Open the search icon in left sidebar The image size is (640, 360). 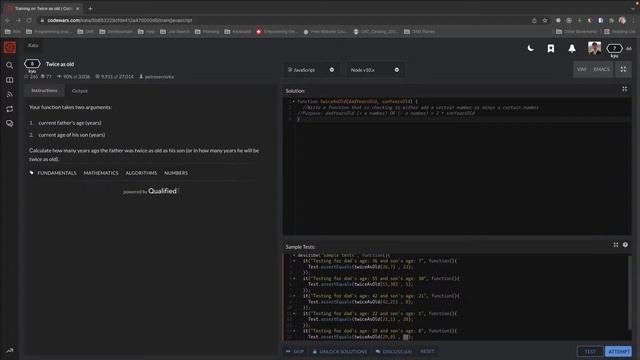(x=9, y=65)
